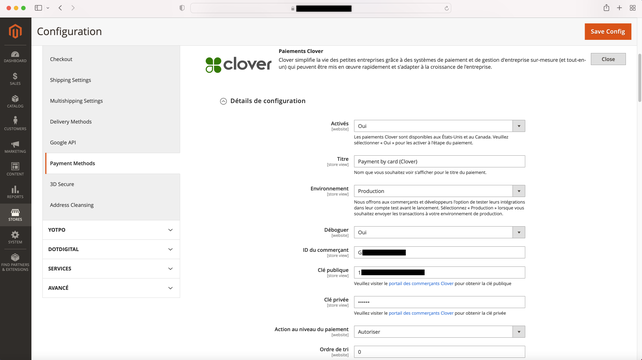Screen dimensions: 642x360
Task: Open the Safari share icon
Action: [x=606, y=8]
